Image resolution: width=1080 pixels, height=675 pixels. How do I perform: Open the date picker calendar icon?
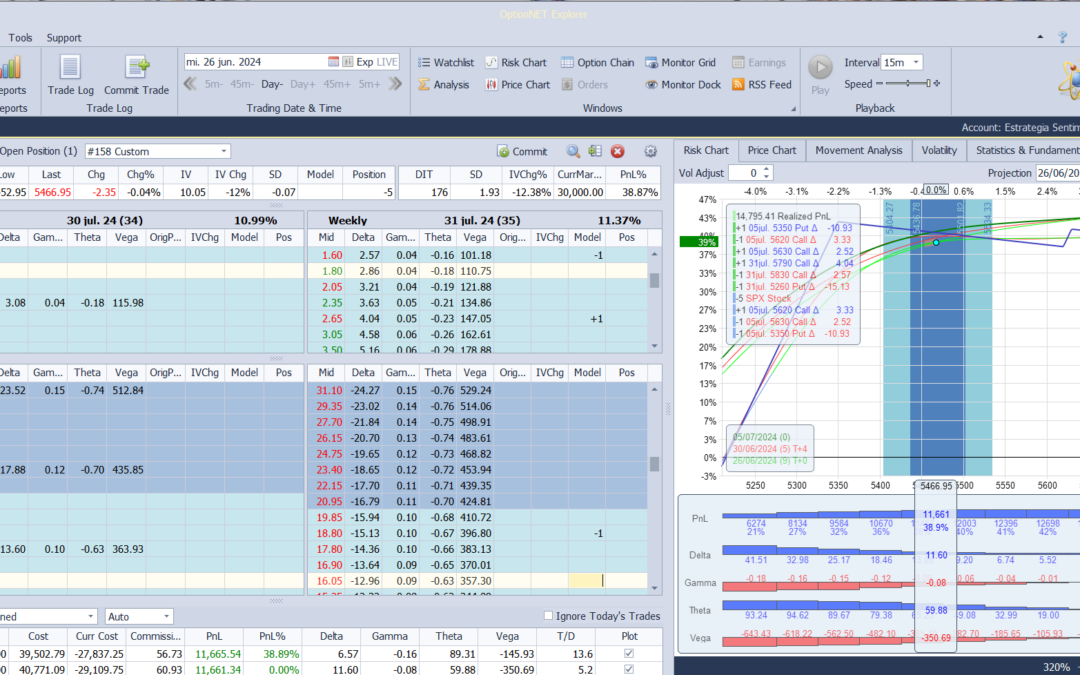coord(333,62)
